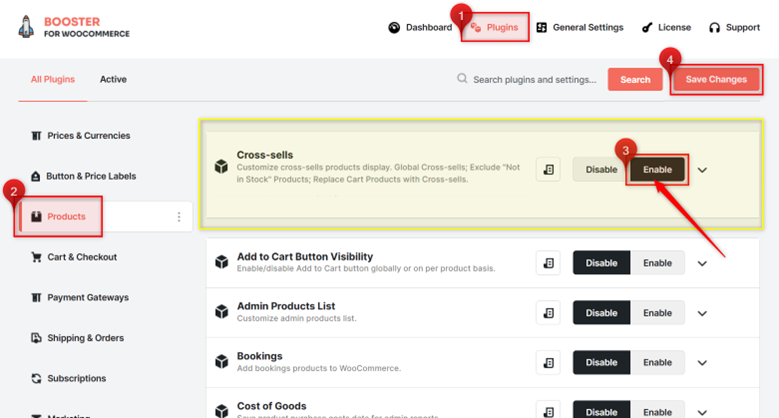Disable the Cross-sells plugin
Screen dimensions: 779x418
pos(601,169)
